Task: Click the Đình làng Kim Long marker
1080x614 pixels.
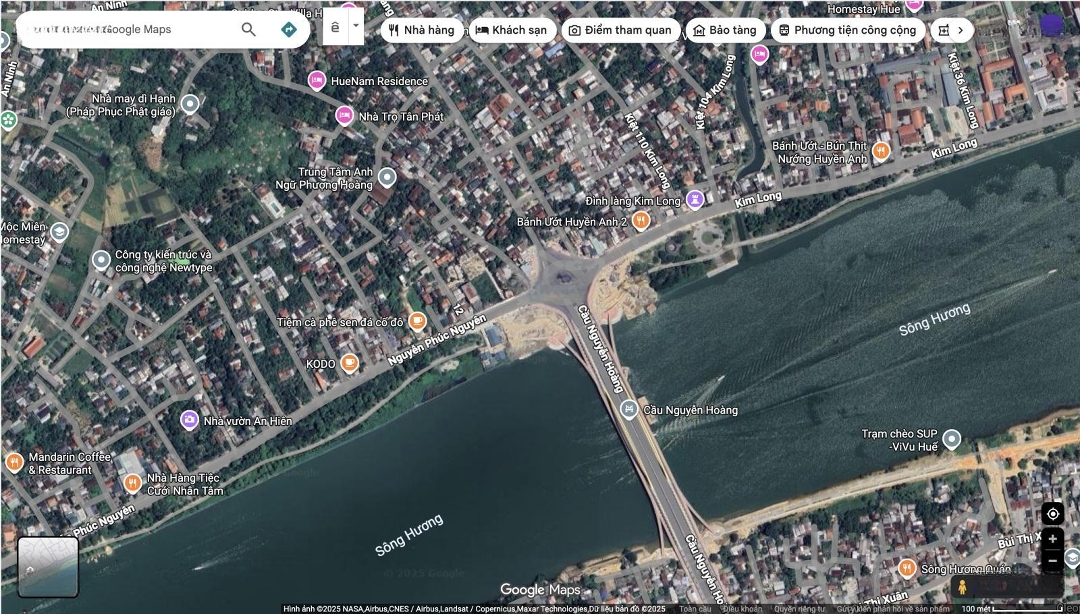Action: 695,200
